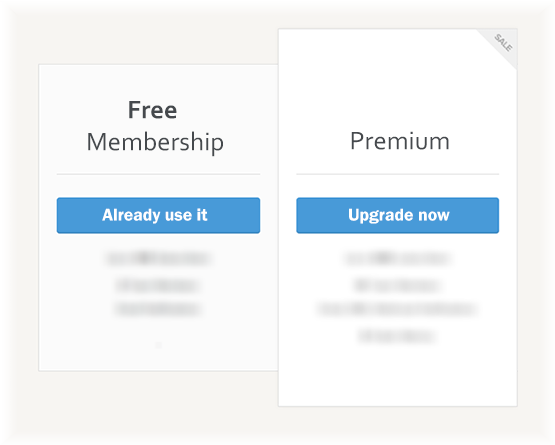Click the Premium plan heading
This screenshot has width=555, height=445.
(x=400, y=141)
